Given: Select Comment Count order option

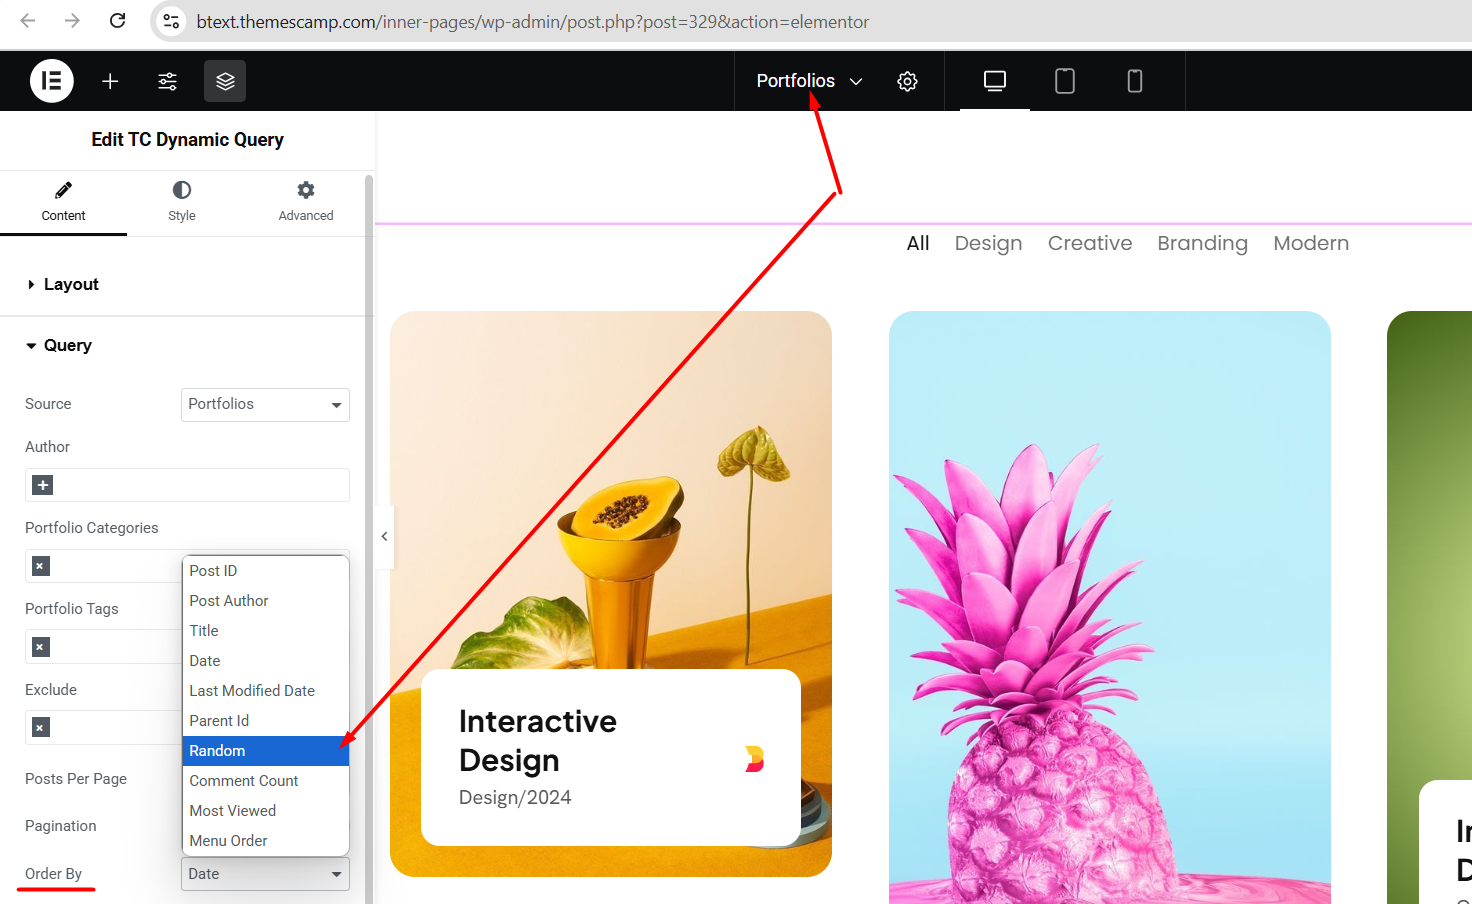Looking at the screenshot, I should click(x=265, y=781).
